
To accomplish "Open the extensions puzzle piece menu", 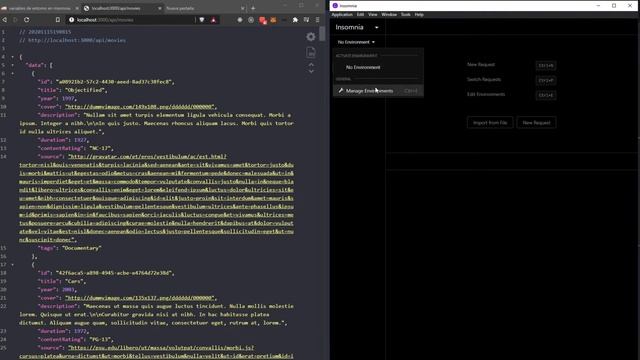I will click(295, 20).
